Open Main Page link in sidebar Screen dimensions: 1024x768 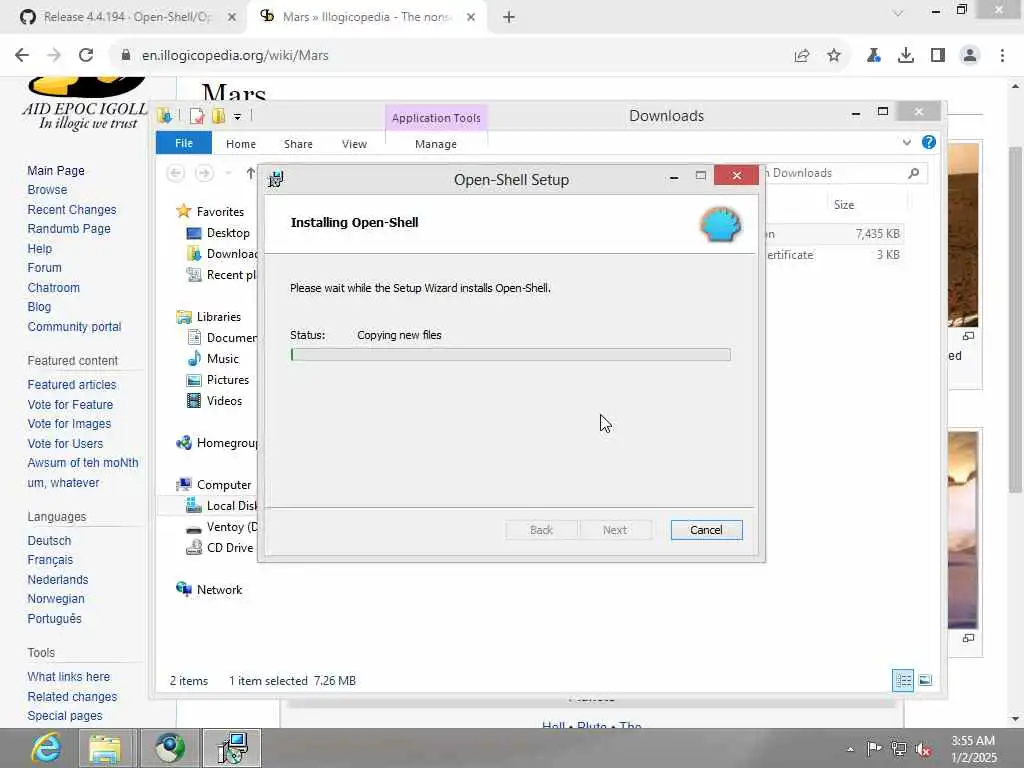tap(56, 170)
